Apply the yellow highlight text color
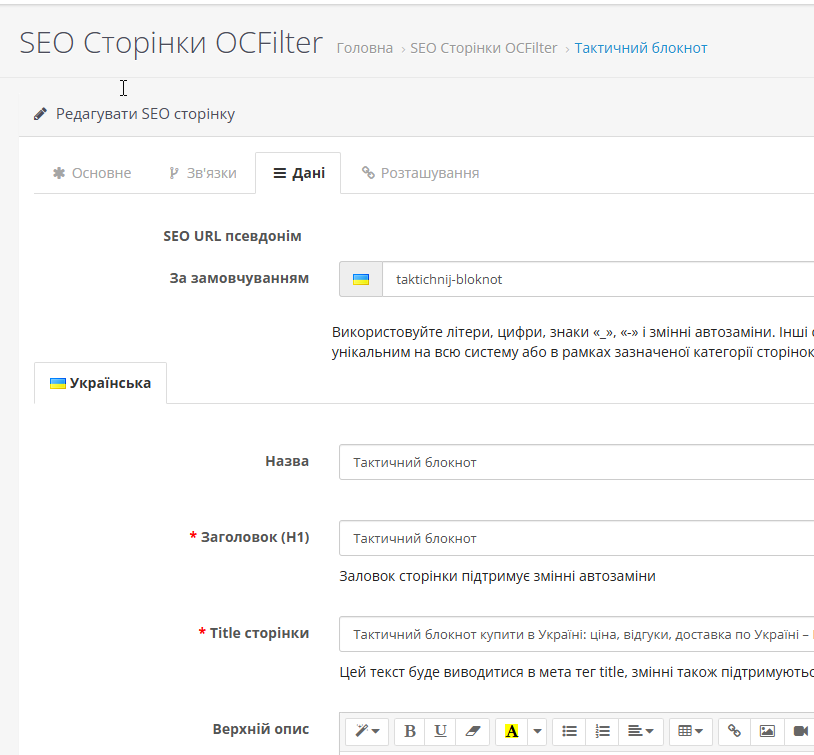The width and height of the screenshot is (814, 755). coord(511,731)
